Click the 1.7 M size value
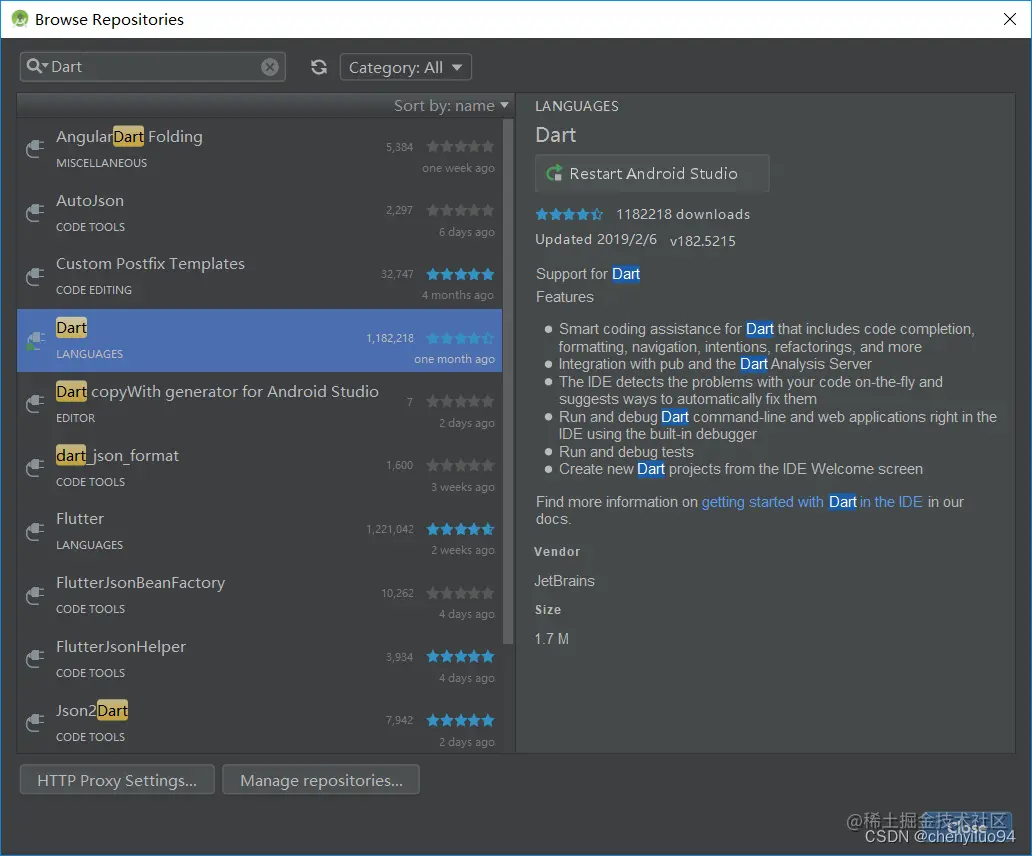 click(x=552, y=639)
